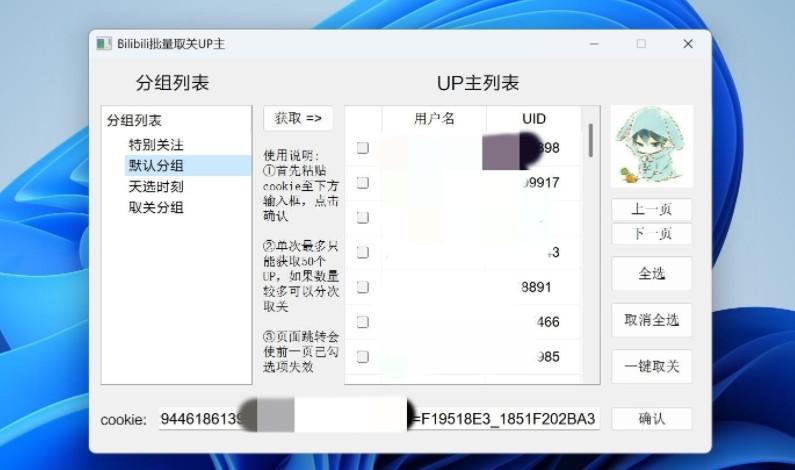Tick the checkbox in row with UID ending 398
The width and height of the screenshot is (795, 470).
(363, 148)
